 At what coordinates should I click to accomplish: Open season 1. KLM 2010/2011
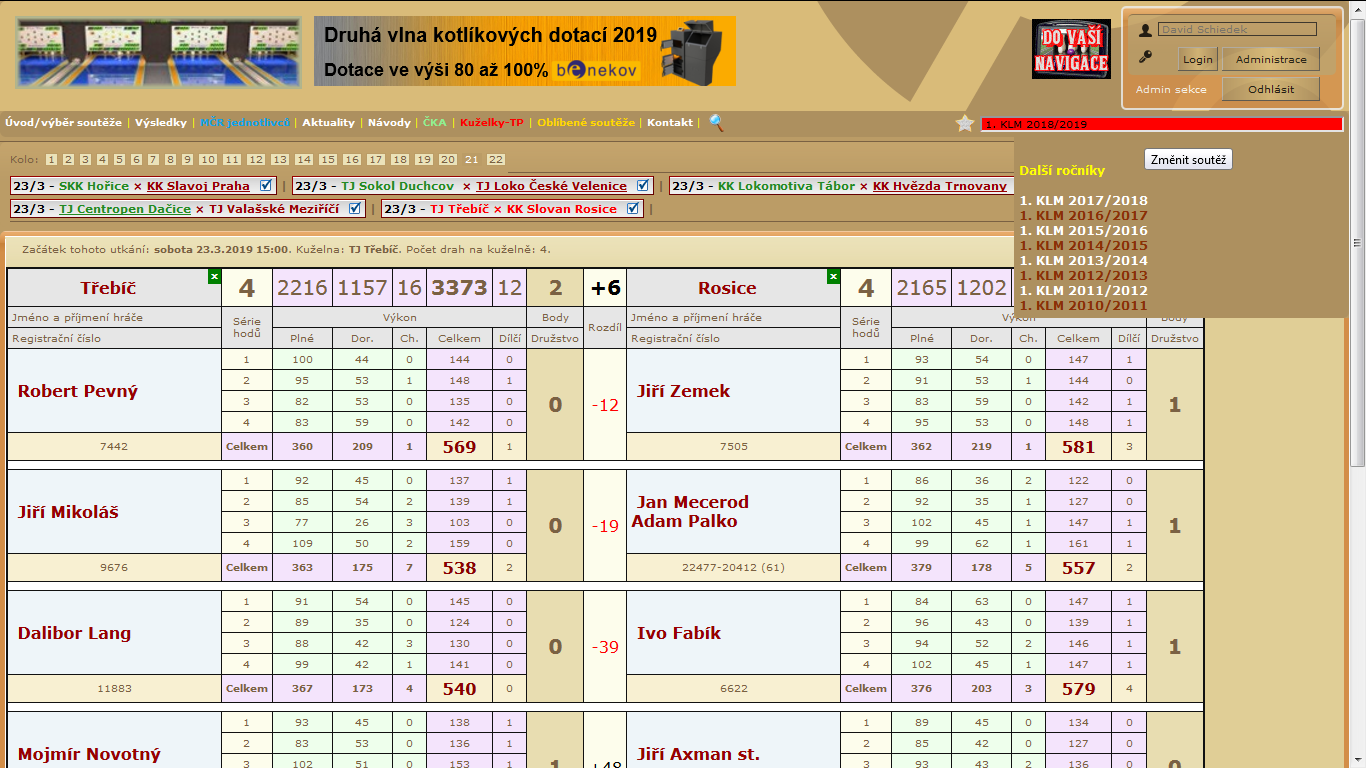coord(1084,305)
